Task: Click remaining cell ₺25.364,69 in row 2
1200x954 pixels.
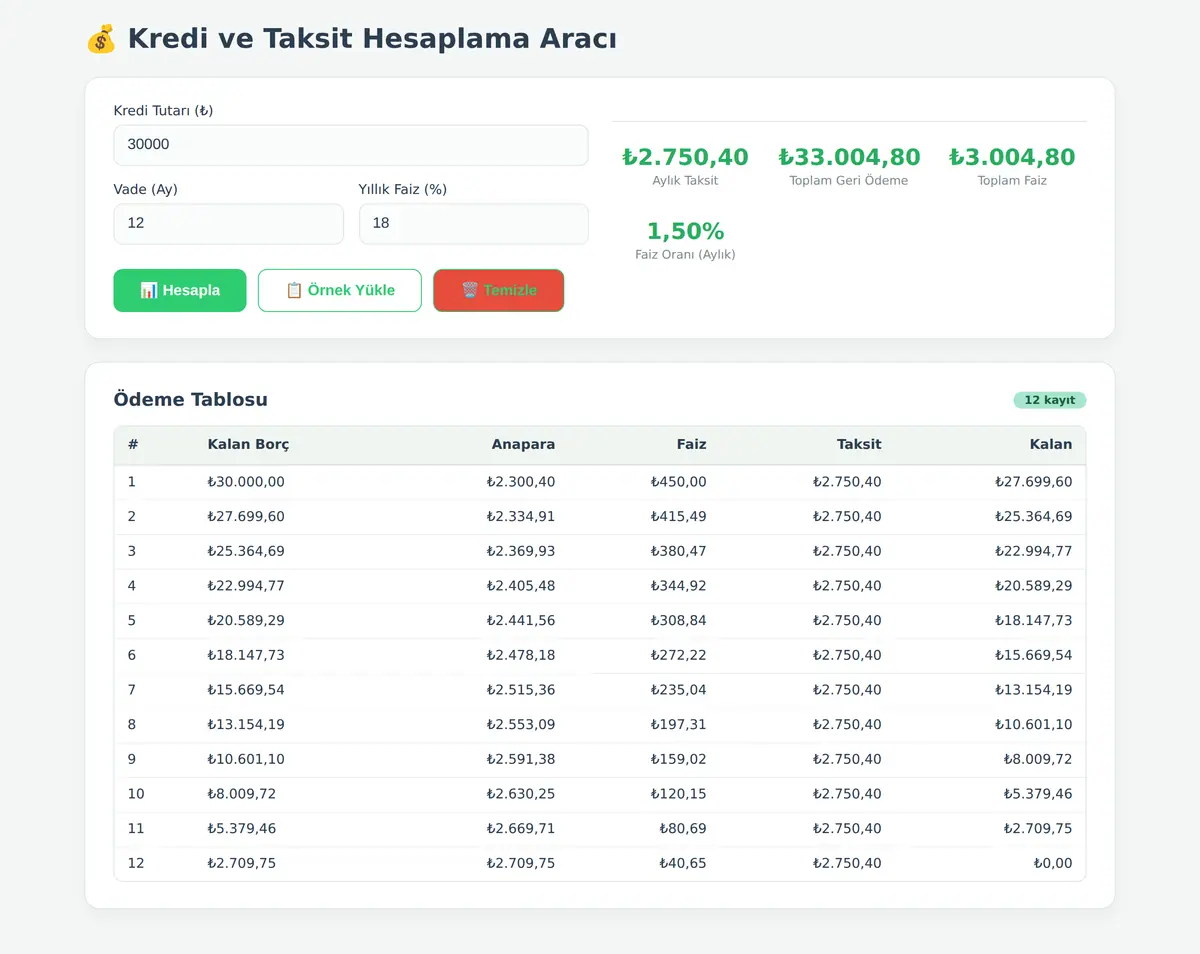Action: tap(1033, 516)
